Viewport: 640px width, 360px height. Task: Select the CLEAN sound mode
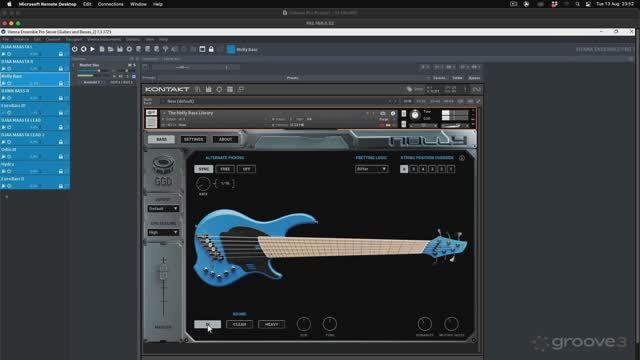point(240,324)
